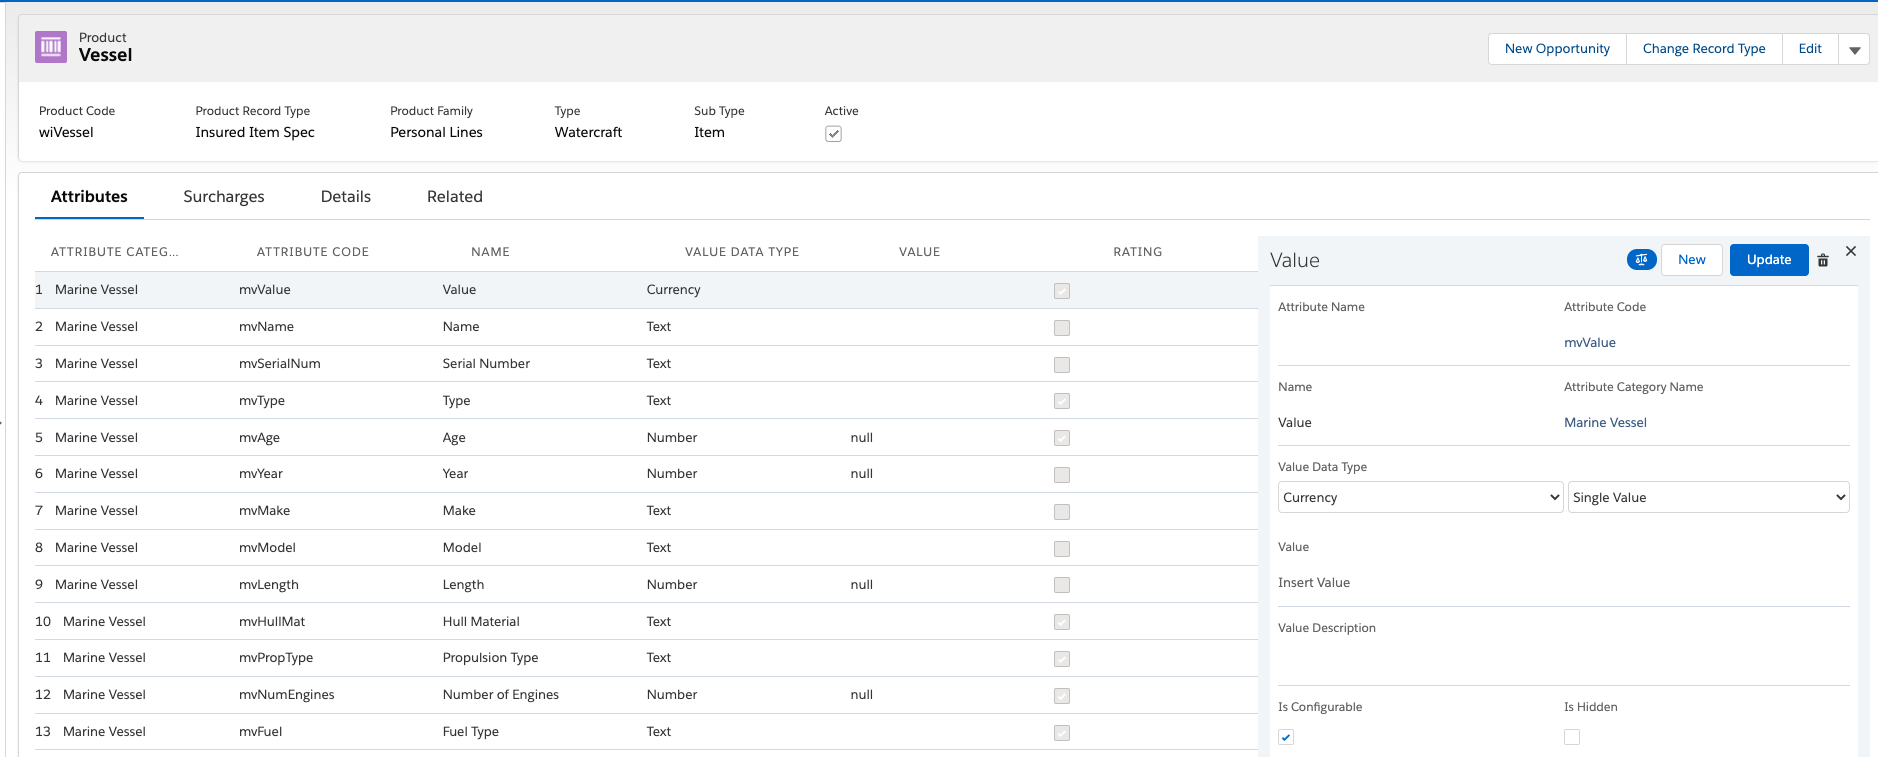Toggle the Is Hidden checkbox

coord(1572,737)
